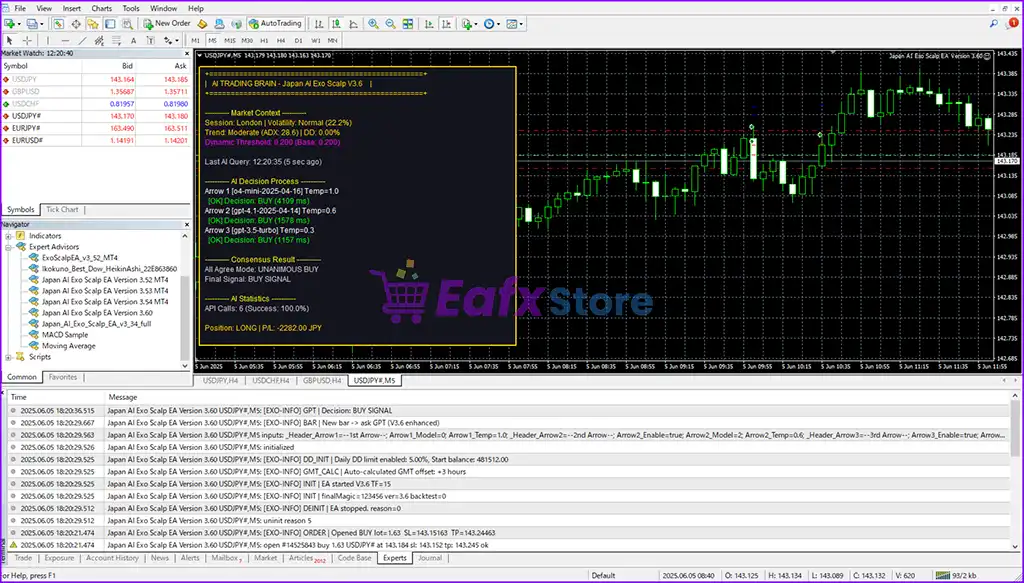Screen dimensions: 1024x583
Task: Switch chart to the D1 timeframe
Action: 298,40
